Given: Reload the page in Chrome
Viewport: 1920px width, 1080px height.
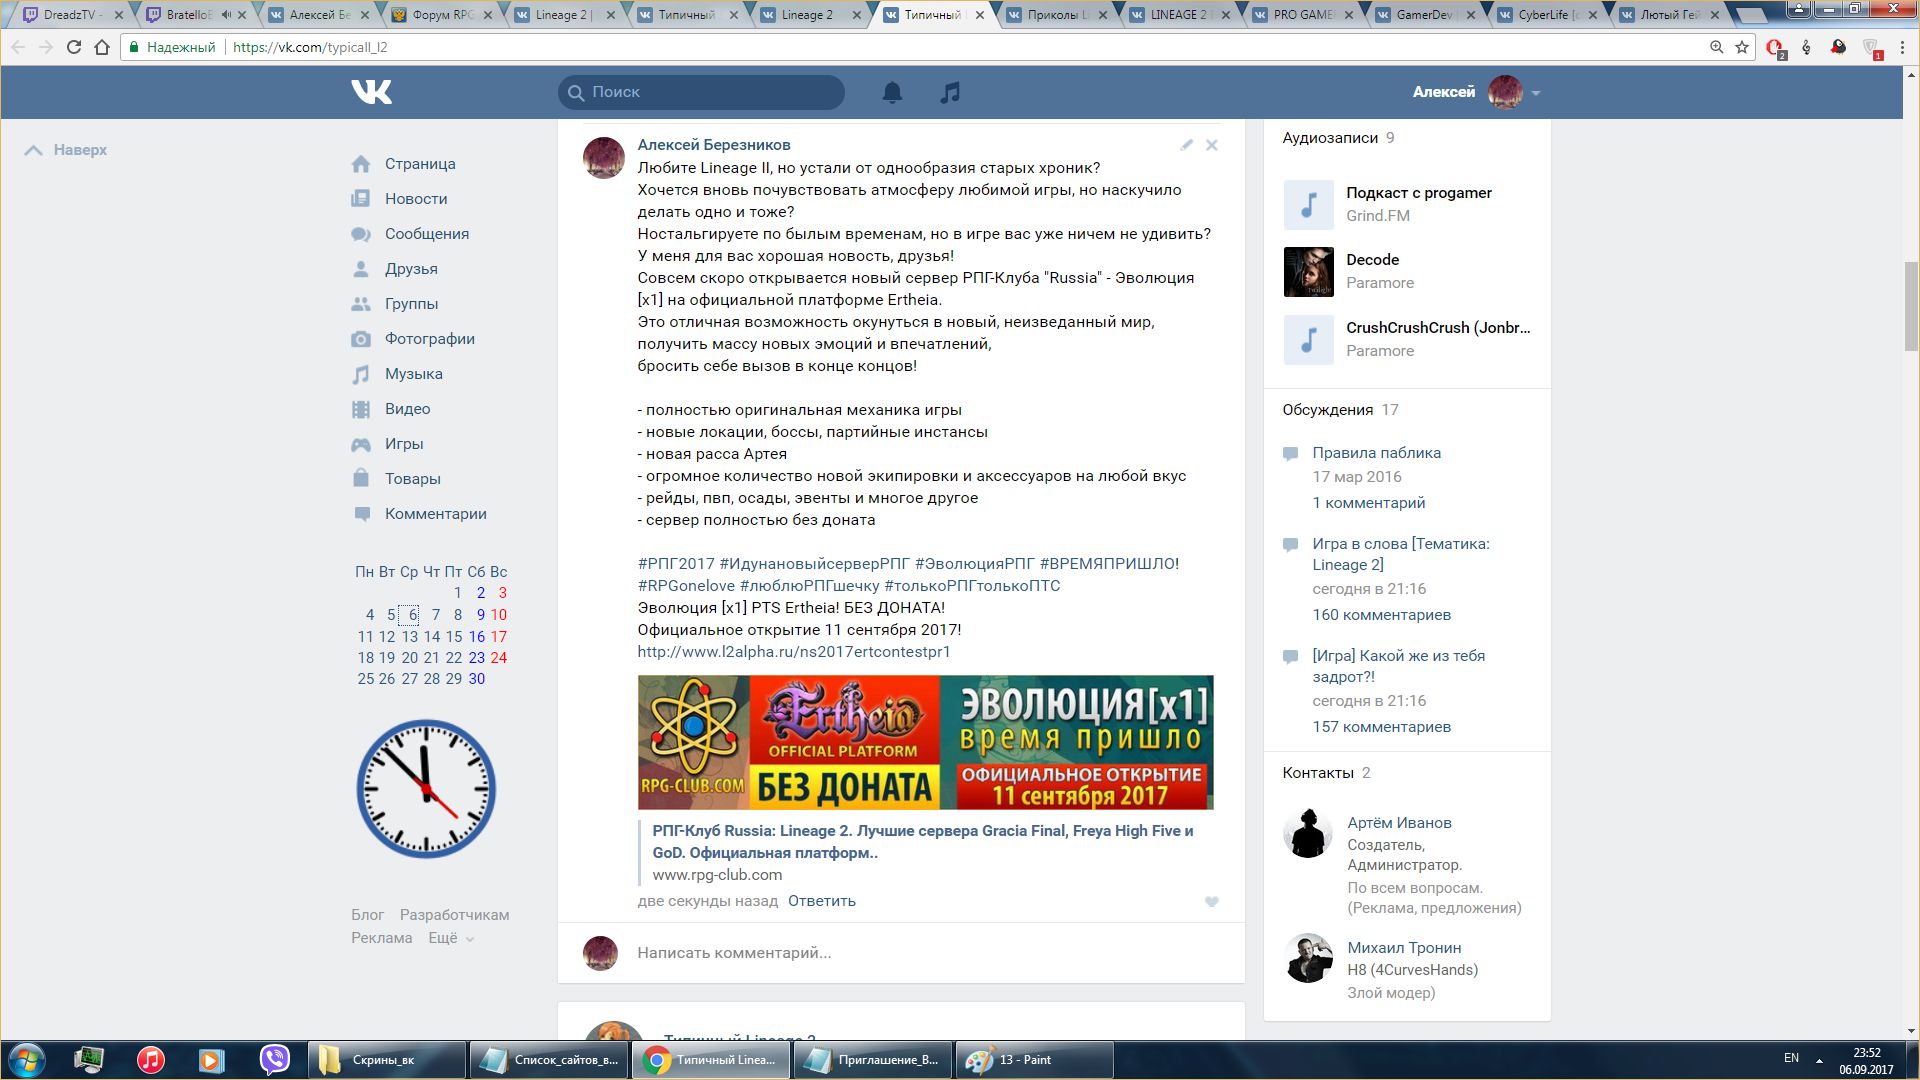Looking at the screenshot, I should 73,47.
